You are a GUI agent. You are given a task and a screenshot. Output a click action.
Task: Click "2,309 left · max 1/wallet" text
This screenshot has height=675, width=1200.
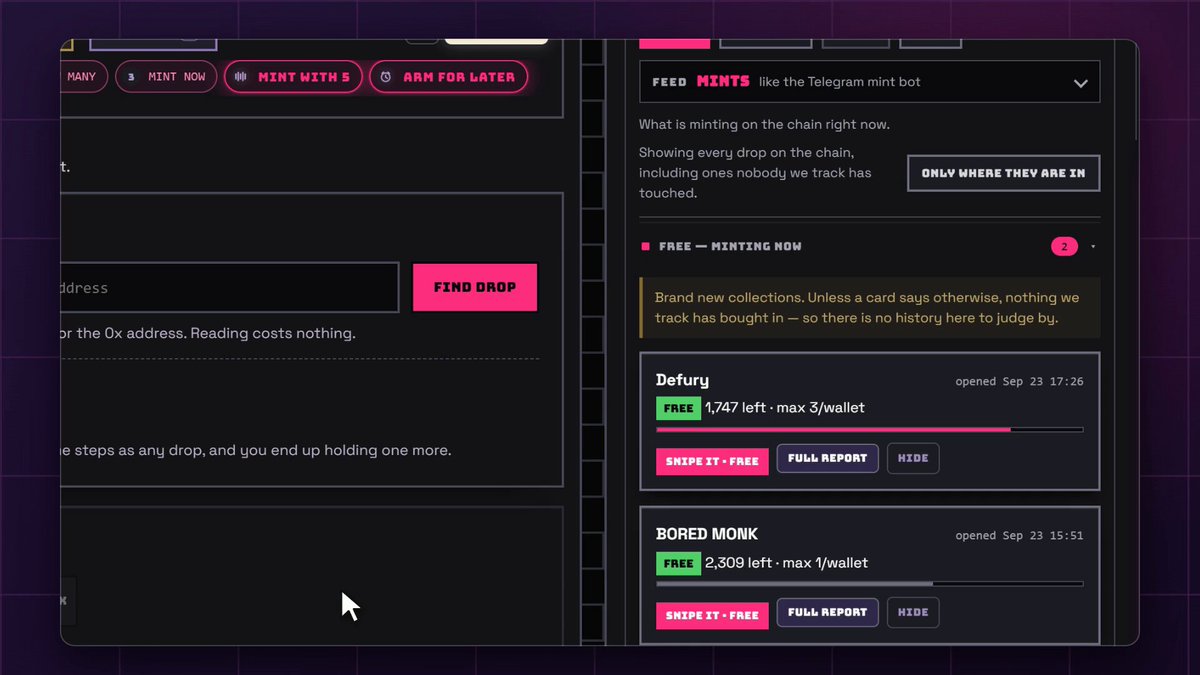[787, 563]
